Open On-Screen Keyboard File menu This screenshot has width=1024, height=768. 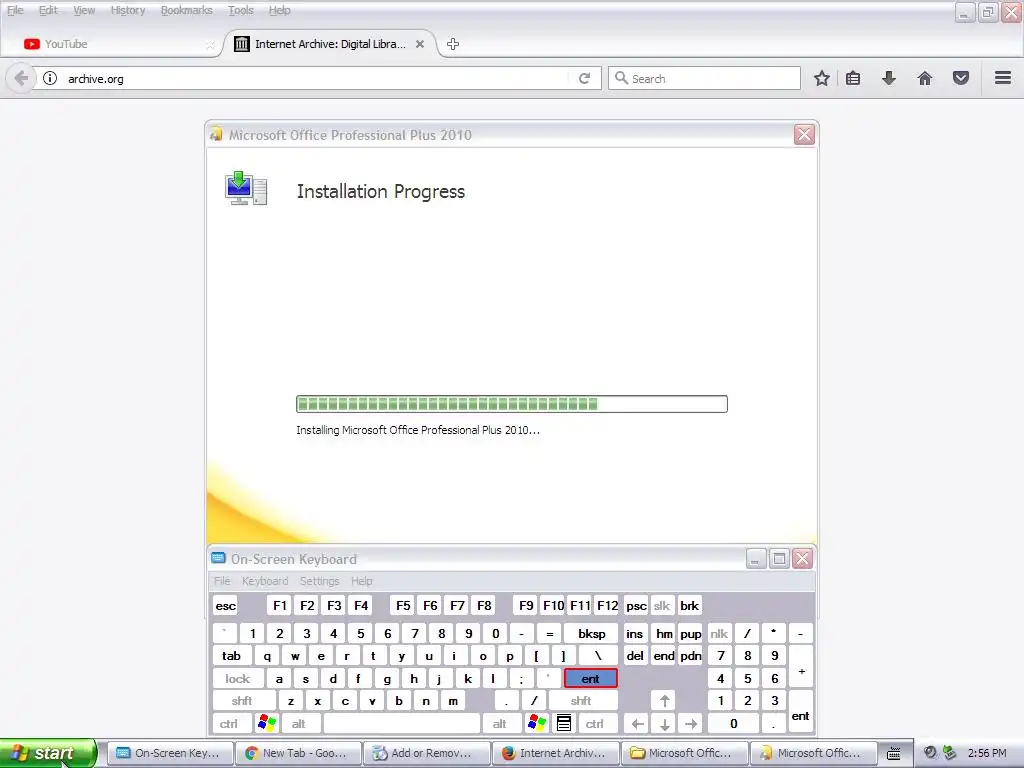(x=222, y=581)
